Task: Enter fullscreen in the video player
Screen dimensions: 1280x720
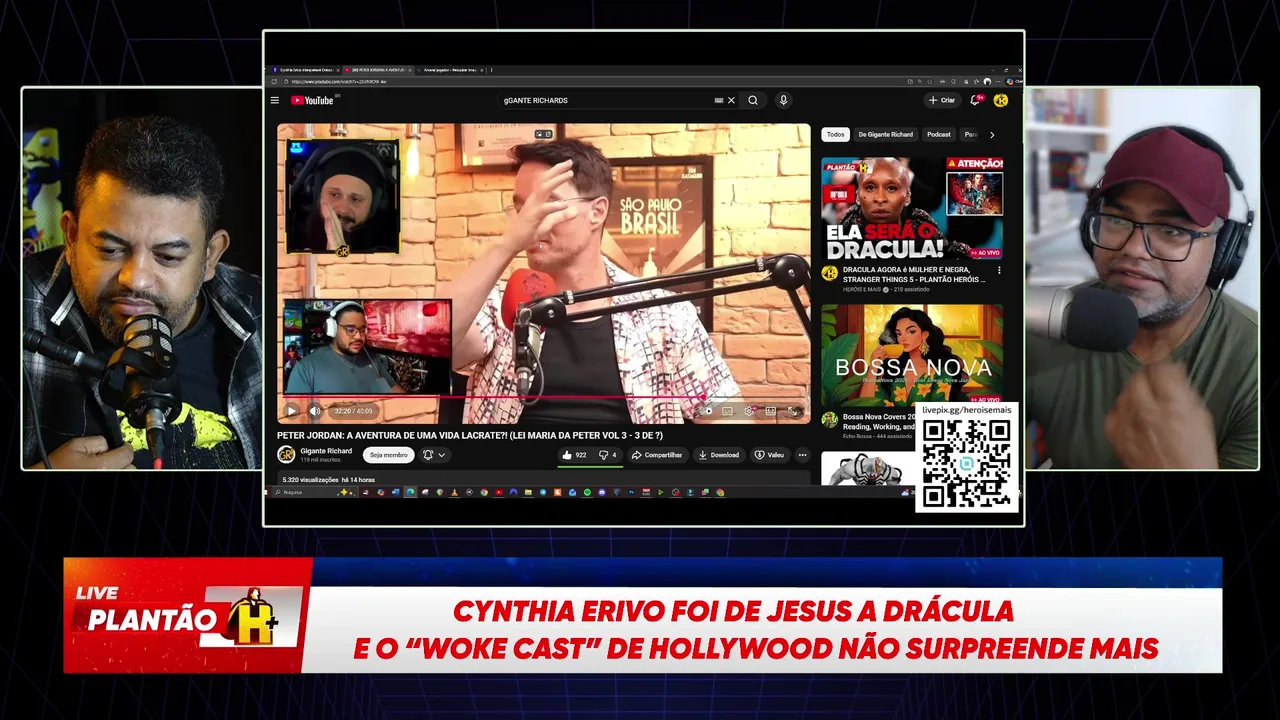Action: [793, 411]
